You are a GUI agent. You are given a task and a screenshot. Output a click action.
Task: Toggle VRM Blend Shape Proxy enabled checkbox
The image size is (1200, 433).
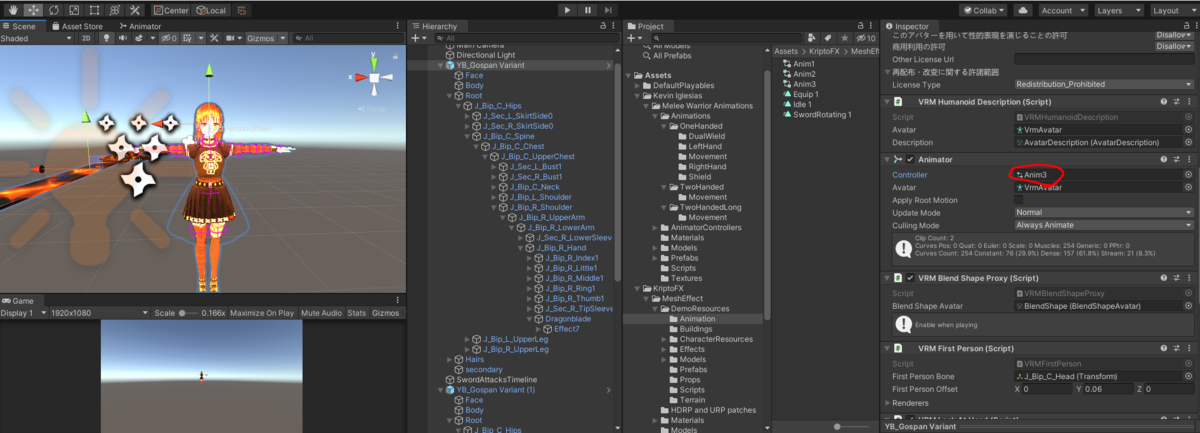pos(910,277)
